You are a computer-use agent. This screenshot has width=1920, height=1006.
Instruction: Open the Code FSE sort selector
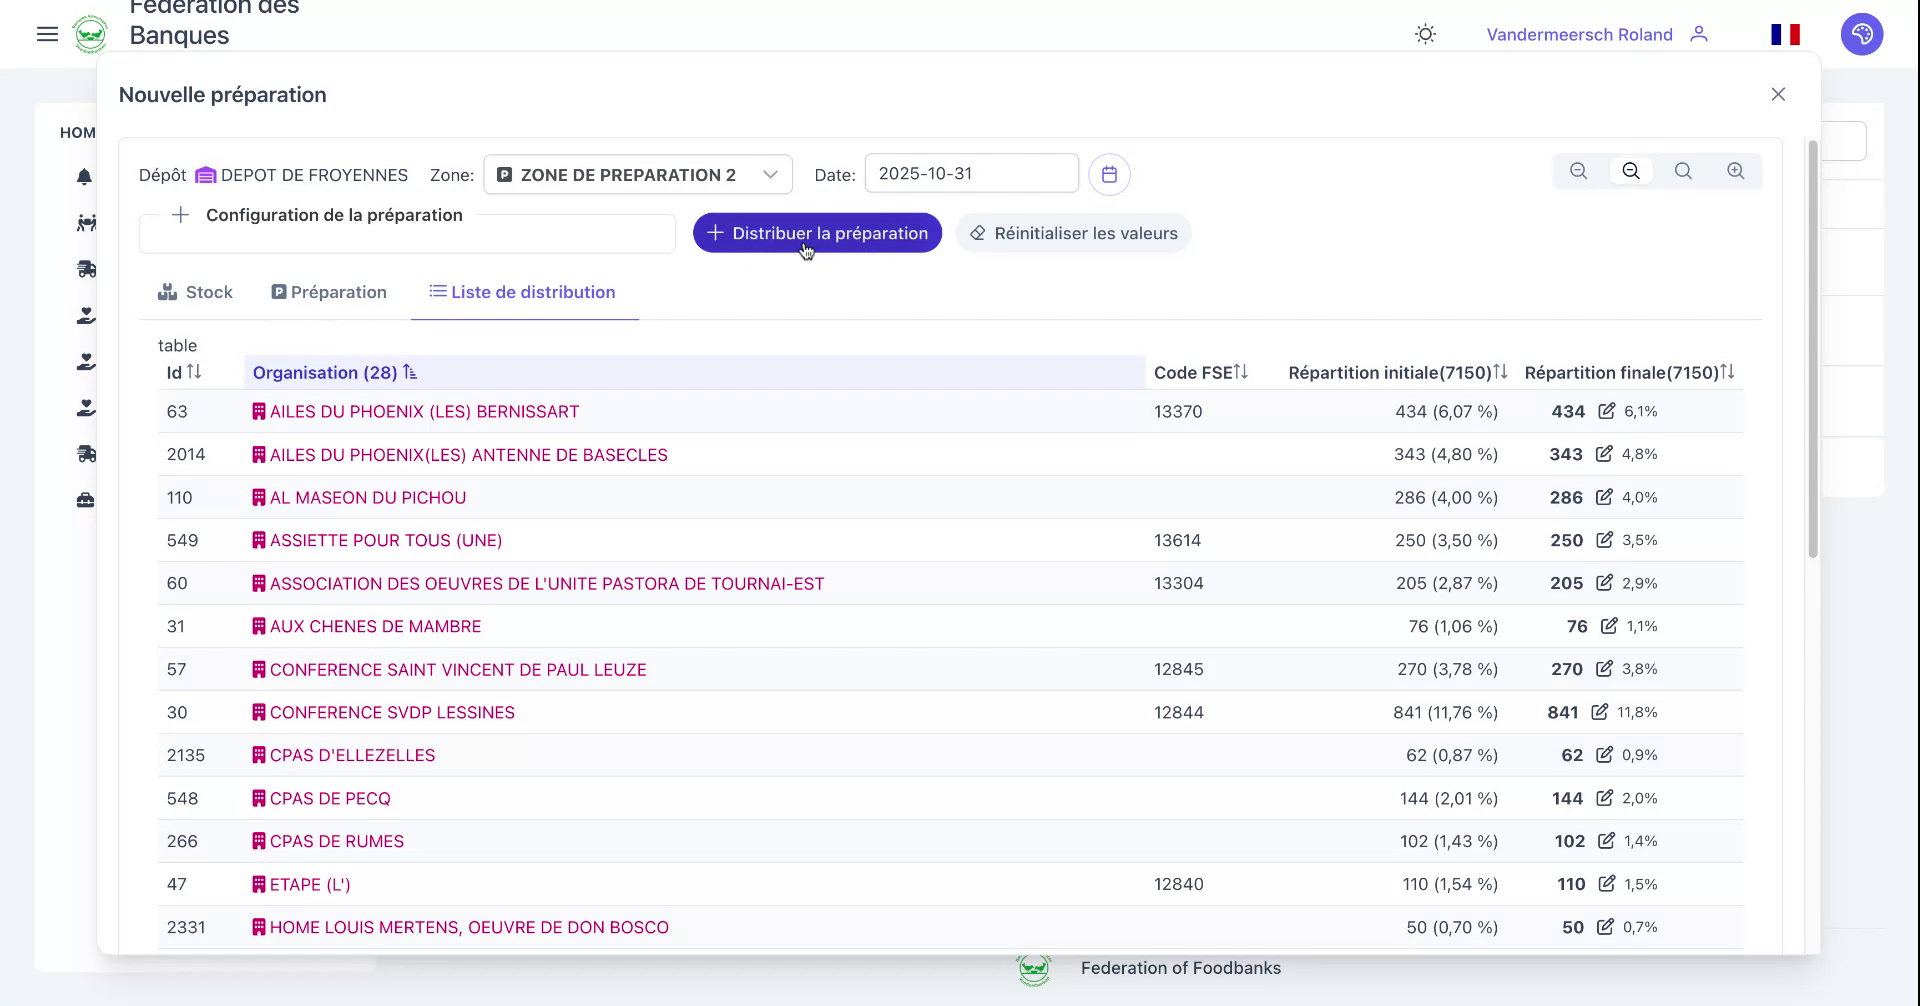[x=1241, y=371]
